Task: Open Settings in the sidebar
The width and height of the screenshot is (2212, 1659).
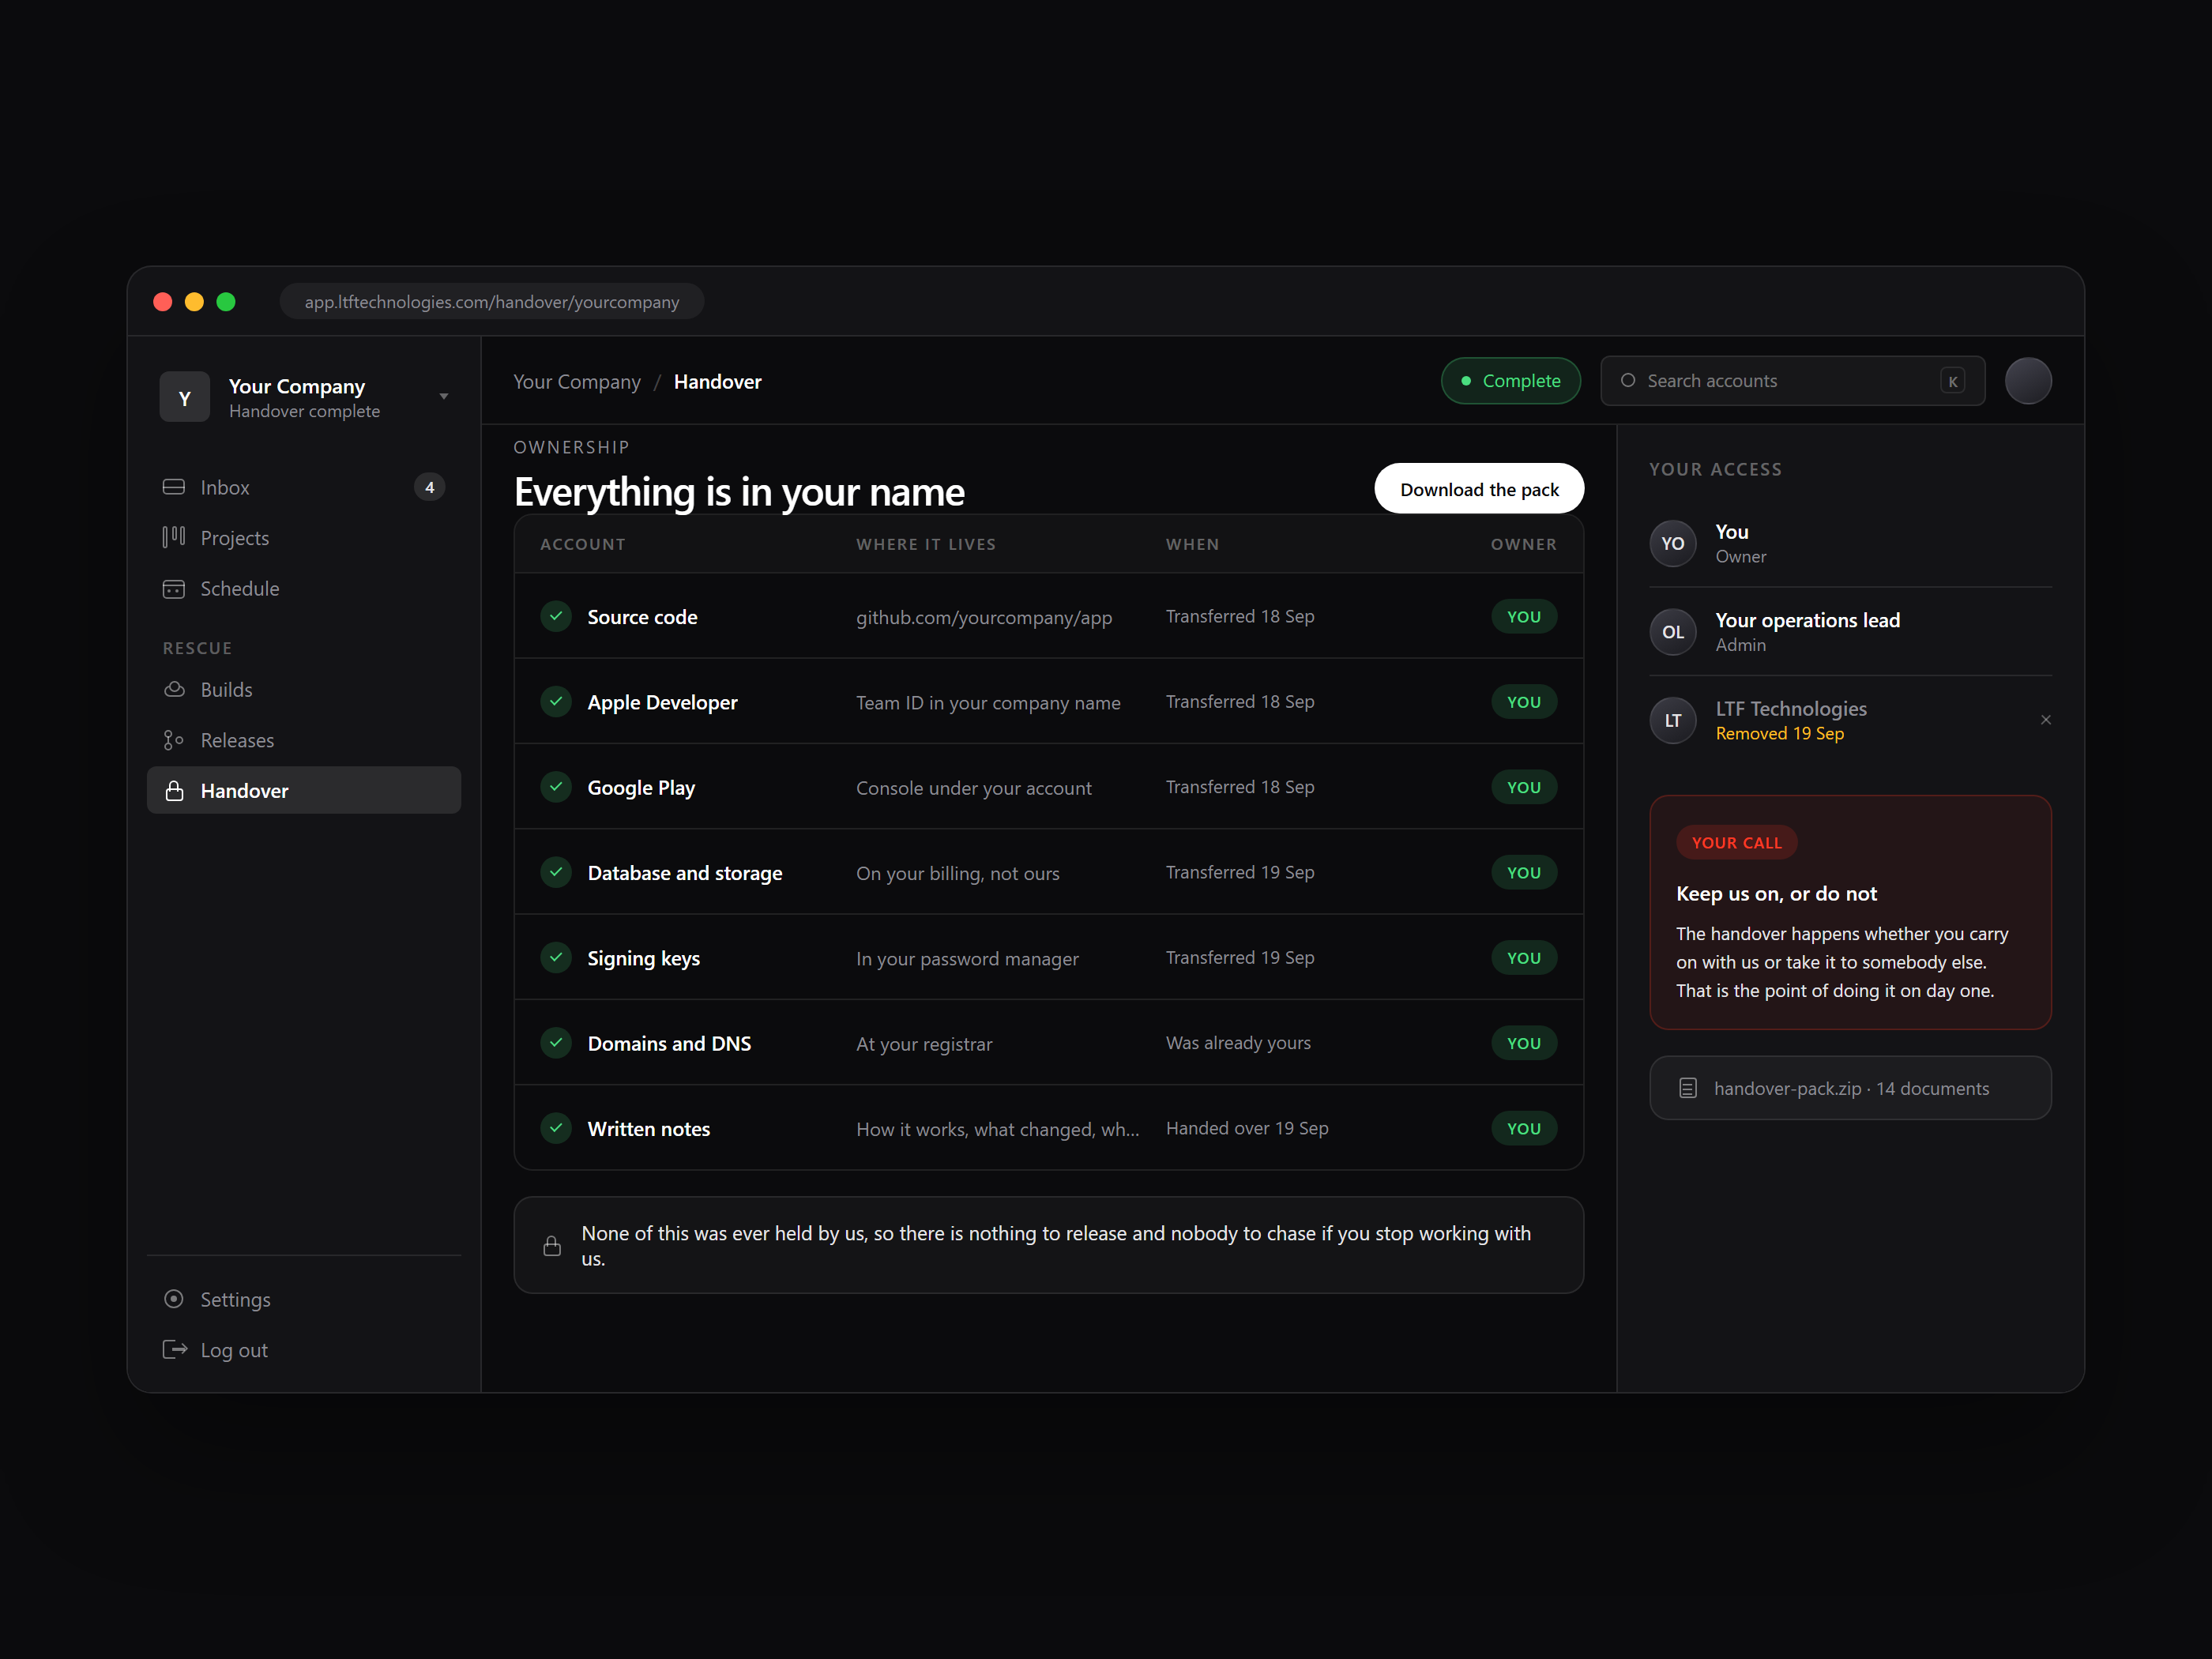Action: click(x=304, y=1299)
